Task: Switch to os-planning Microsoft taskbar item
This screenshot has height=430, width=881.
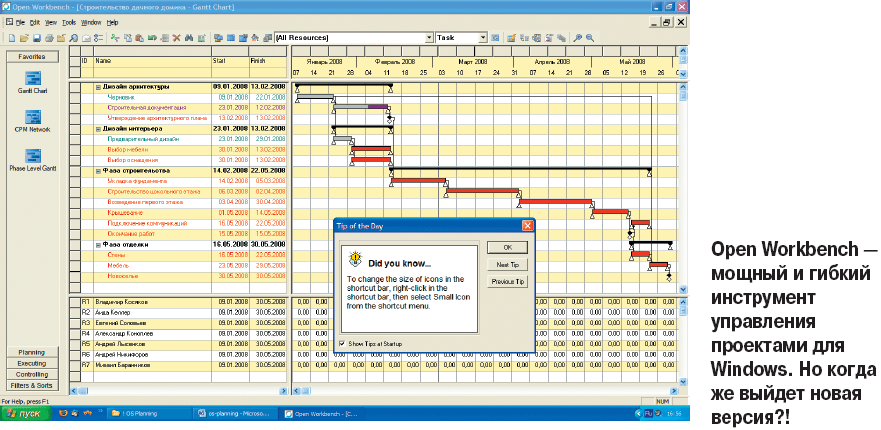Action: (236, 414)
